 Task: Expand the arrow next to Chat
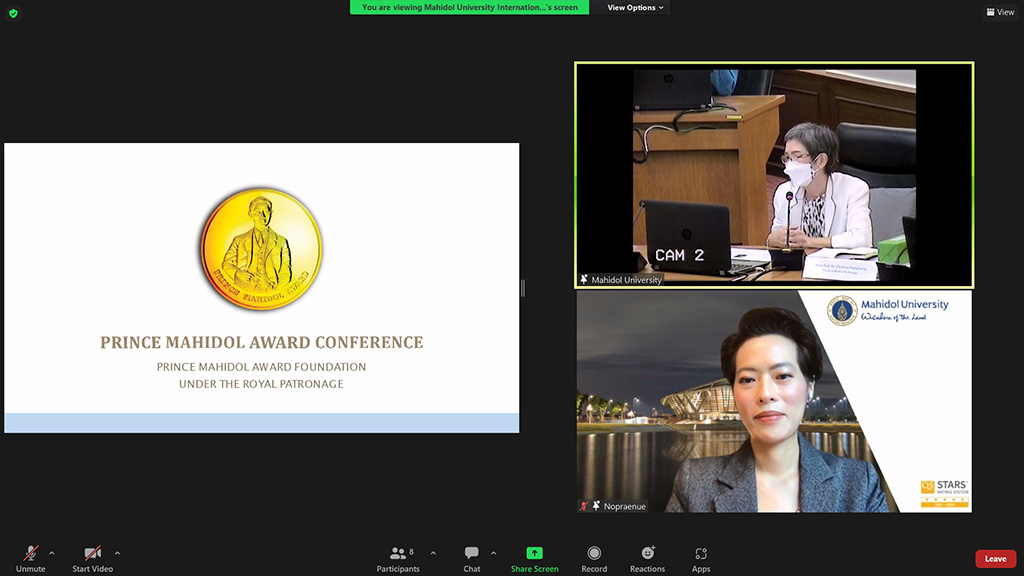coord(493,553)
